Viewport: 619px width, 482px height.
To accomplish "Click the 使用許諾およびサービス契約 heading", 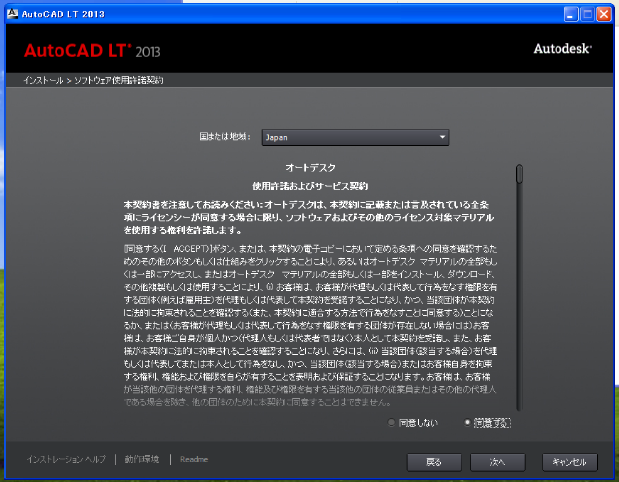I will pos(310,186).
